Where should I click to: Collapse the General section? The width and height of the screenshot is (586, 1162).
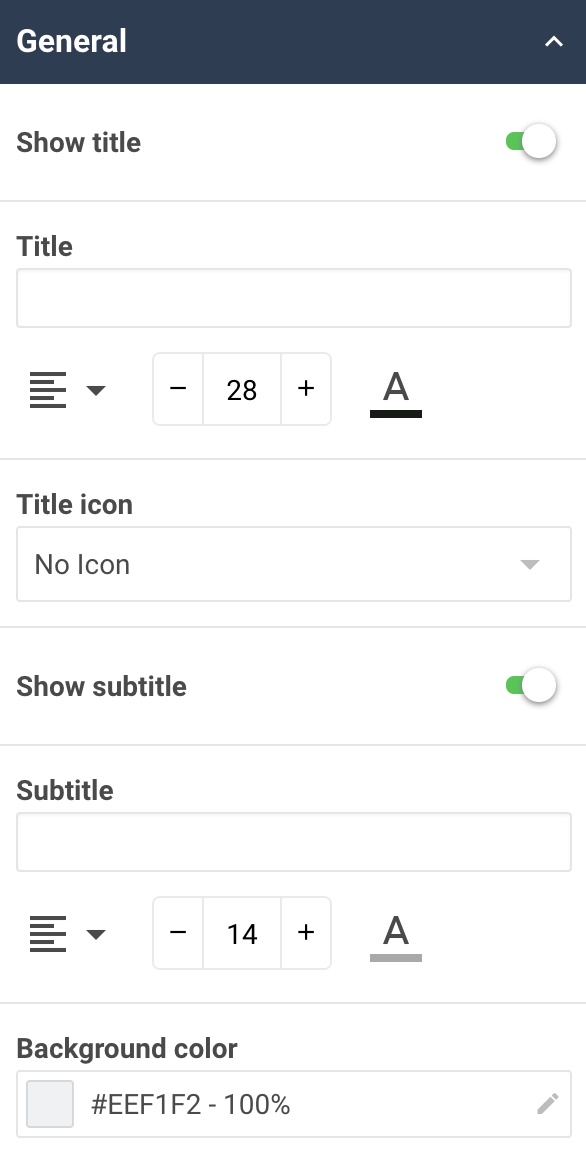(553, 42)
